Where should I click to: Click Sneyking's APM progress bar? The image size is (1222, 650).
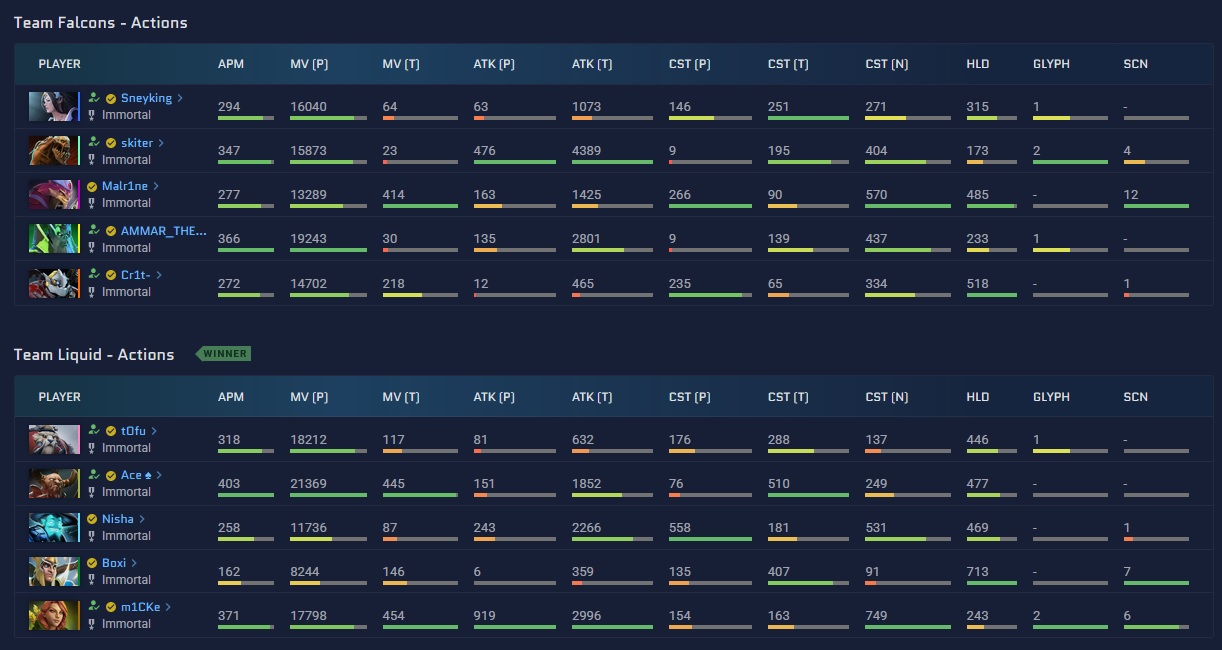pos(246,118)
